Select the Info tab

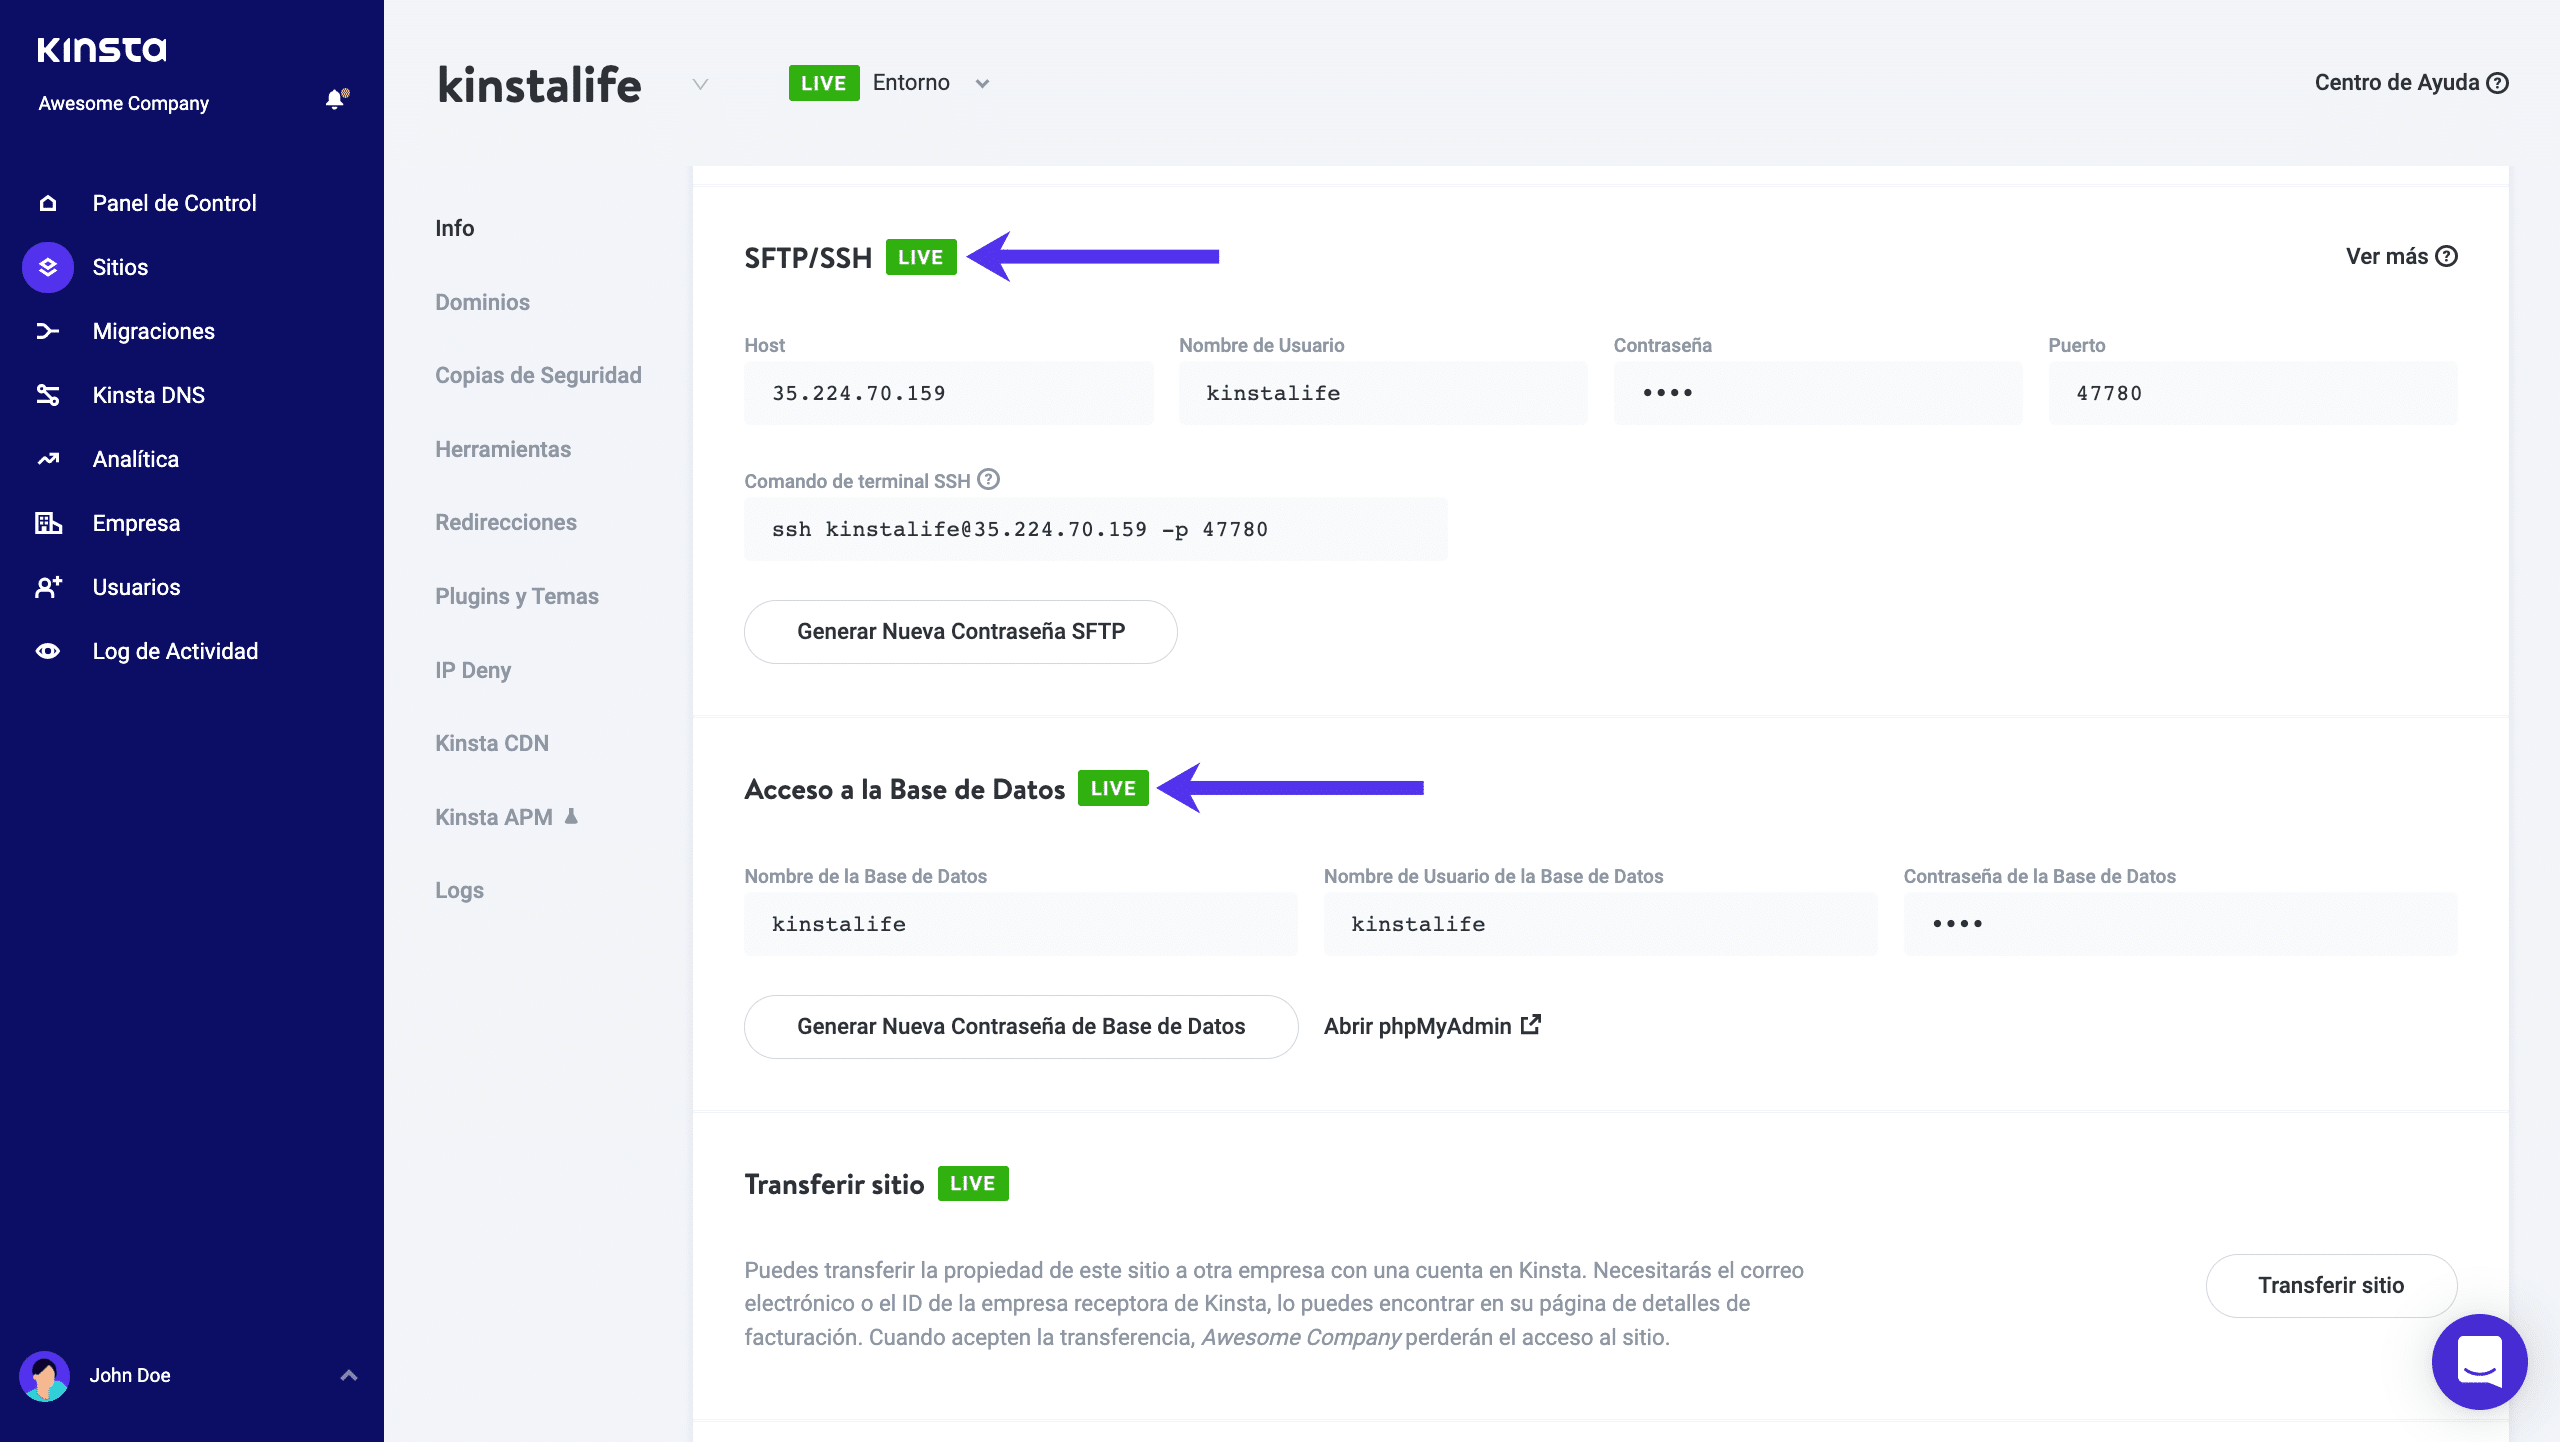click(x=455, y=228)
